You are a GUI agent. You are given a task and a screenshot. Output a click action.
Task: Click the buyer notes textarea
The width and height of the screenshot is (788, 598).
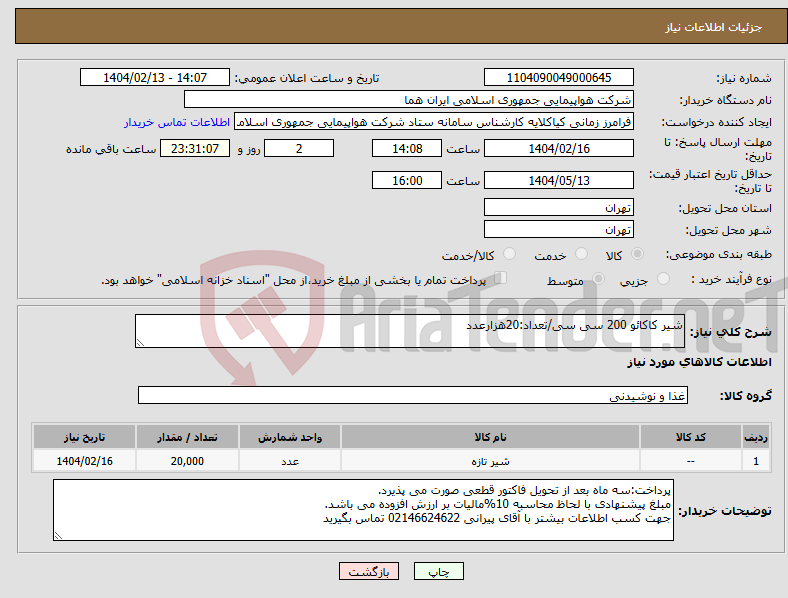363,510
